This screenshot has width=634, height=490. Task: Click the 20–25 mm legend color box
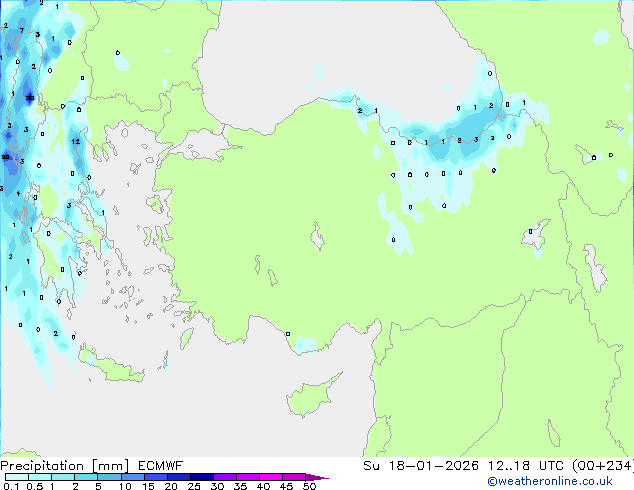click(179, 477)
